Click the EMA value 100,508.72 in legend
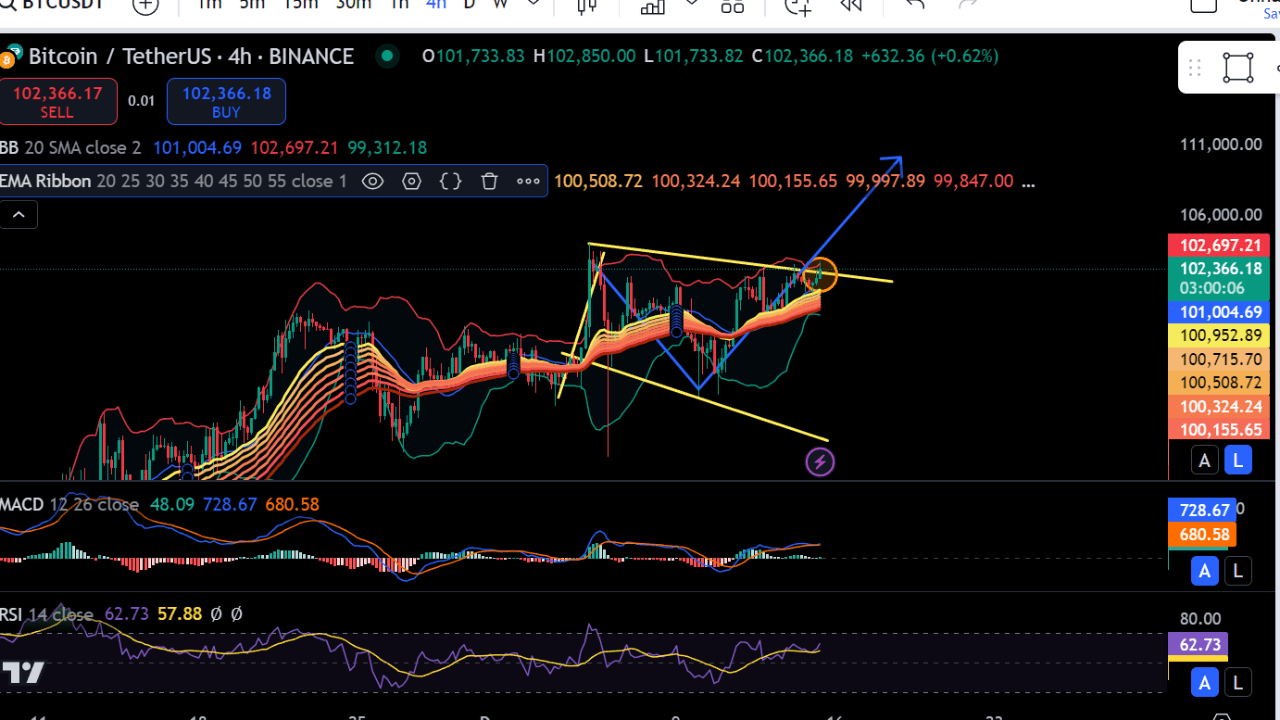The width and height of the screenshot is (1280, 720). [598, 181]
